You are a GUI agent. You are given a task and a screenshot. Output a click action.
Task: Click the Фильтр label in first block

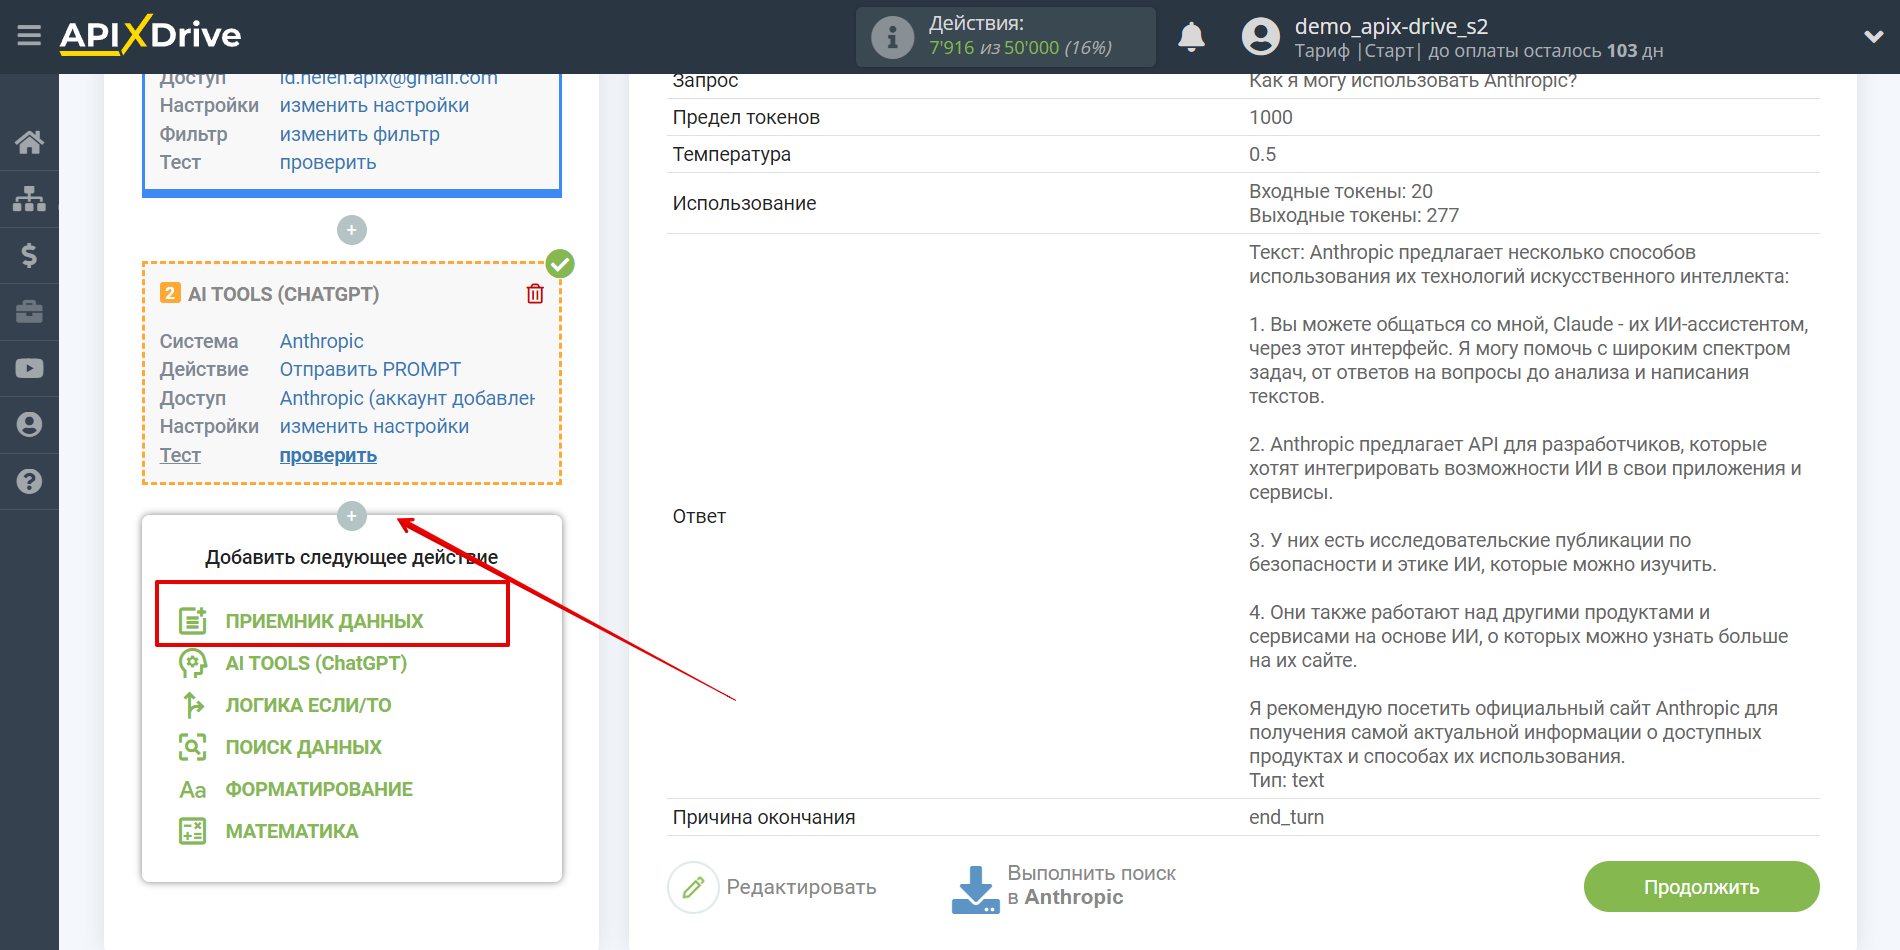point(193,134)
